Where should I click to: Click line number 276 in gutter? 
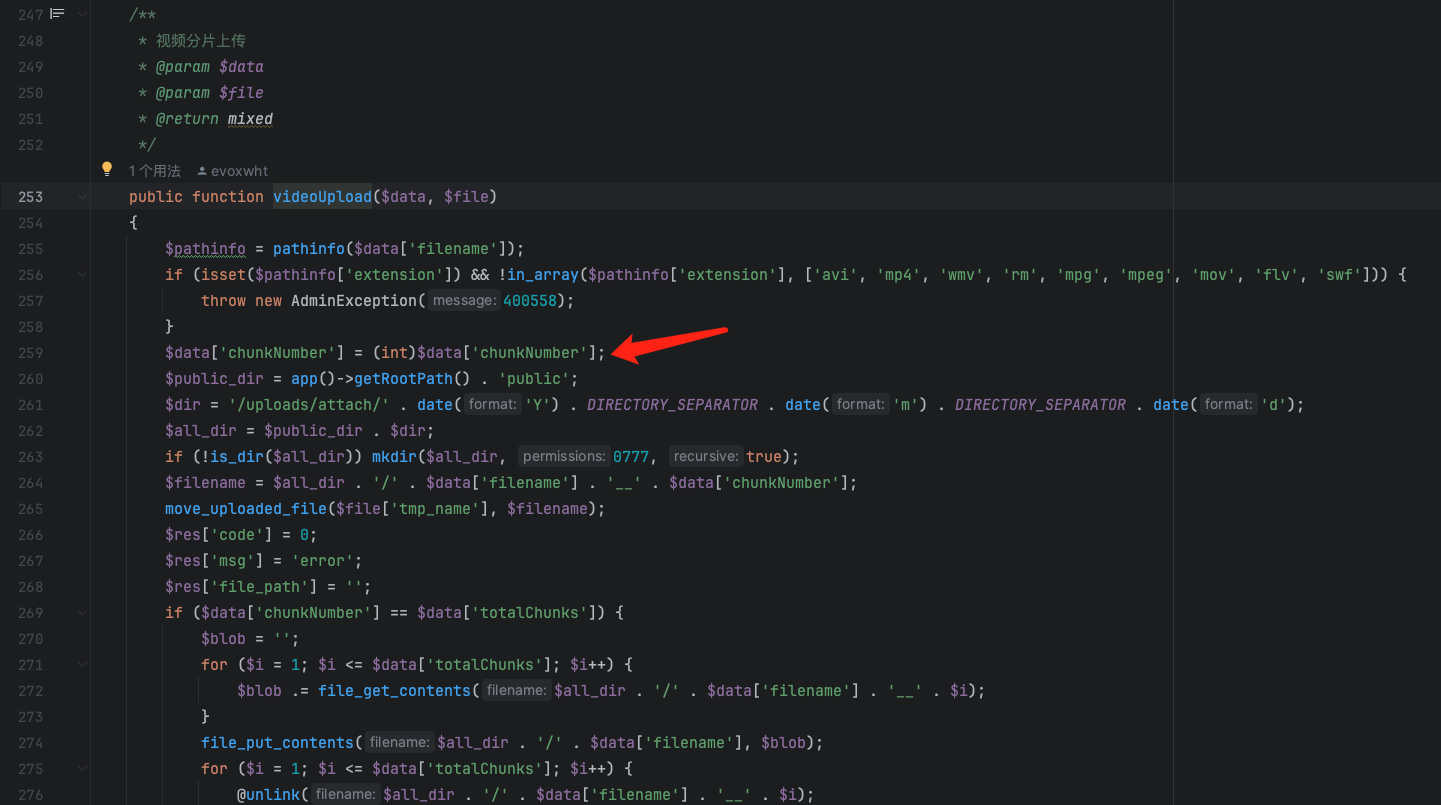click(x=31, y=795)
